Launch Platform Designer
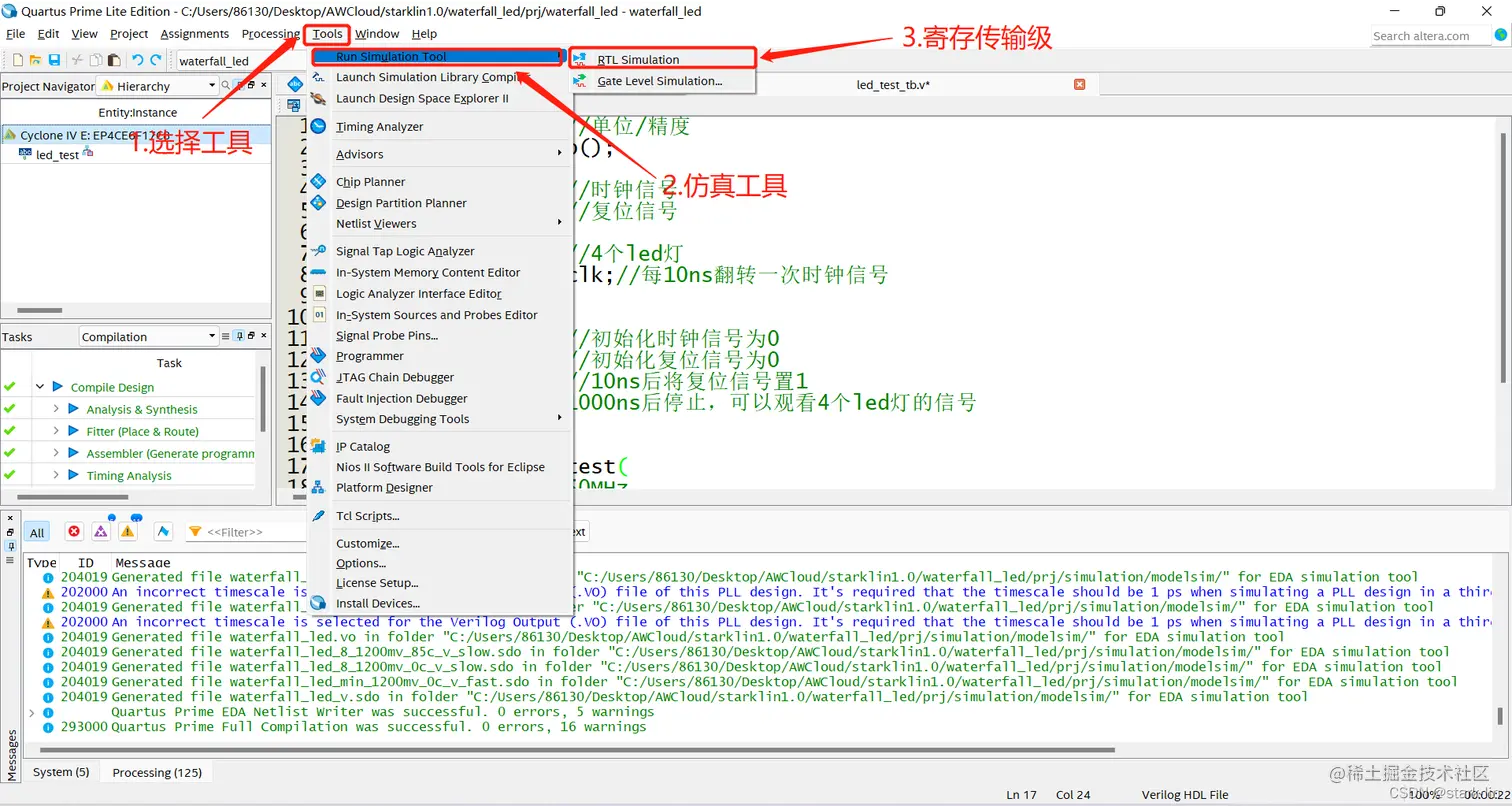This screenshot has height=806, width=1512. click(x=384, y=488)
